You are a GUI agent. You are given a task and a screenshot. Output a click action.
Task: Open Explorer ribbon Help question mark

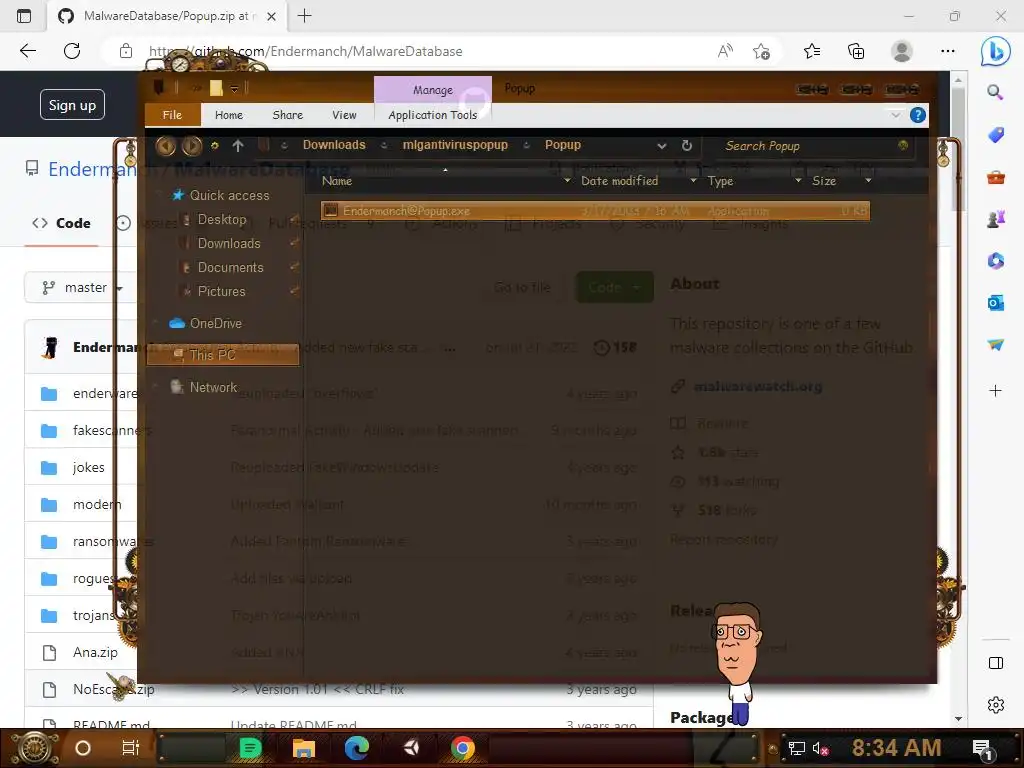pos(918,116)
